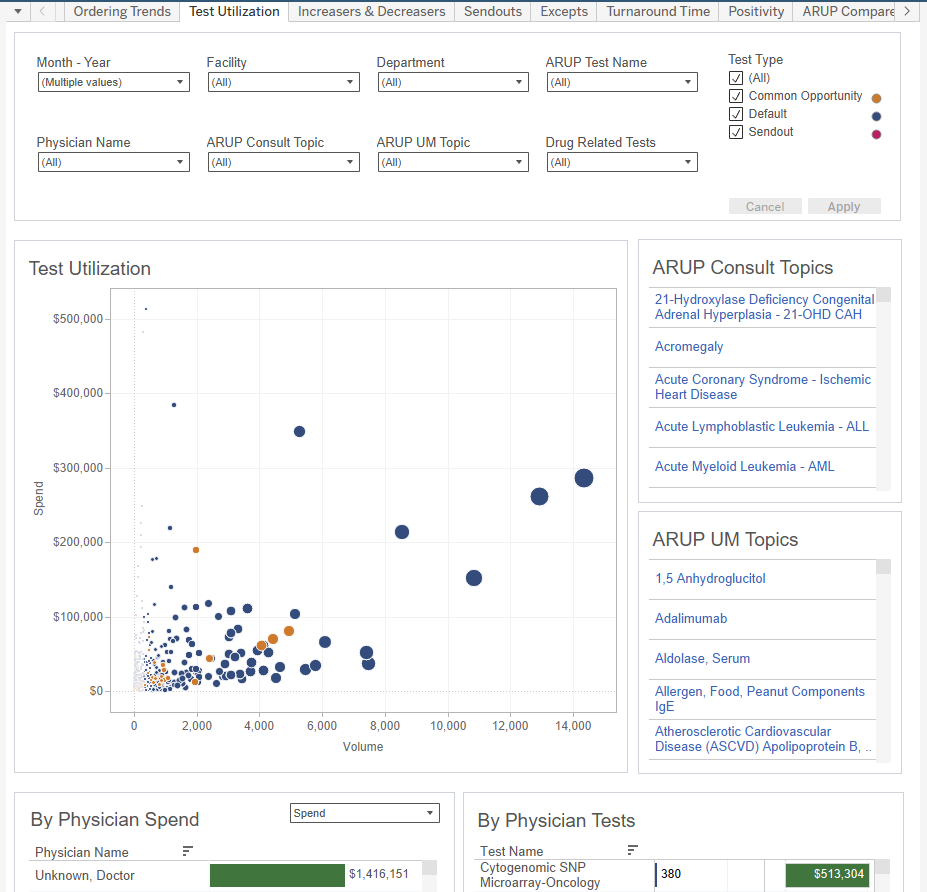The image size is (927, 892).
Task: Toggle the Sendout test type checkbox
Action: click(736, 132)
